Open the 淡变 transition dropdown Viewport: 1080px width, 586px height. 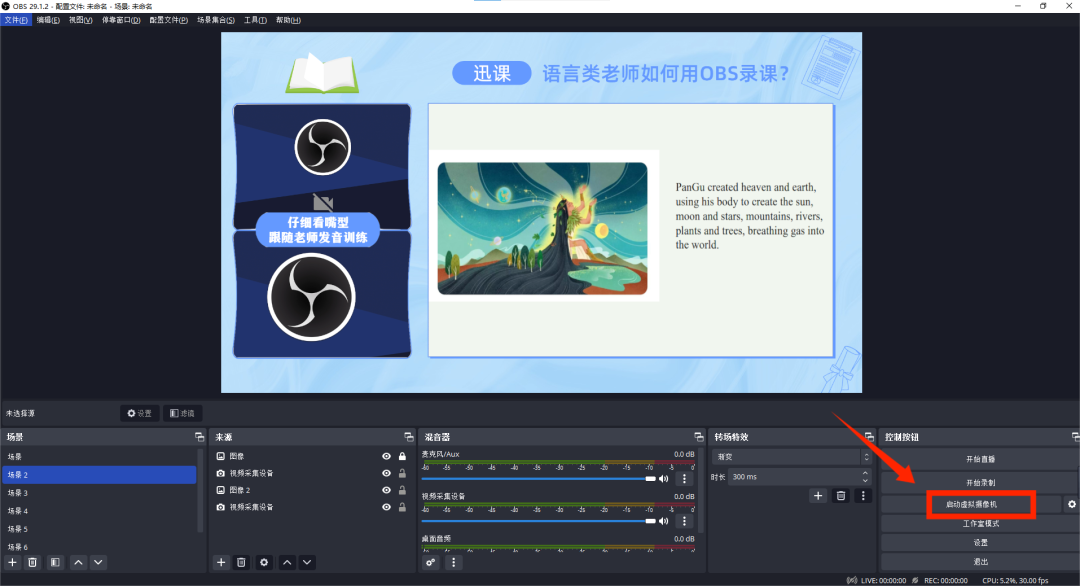[790, 458]
